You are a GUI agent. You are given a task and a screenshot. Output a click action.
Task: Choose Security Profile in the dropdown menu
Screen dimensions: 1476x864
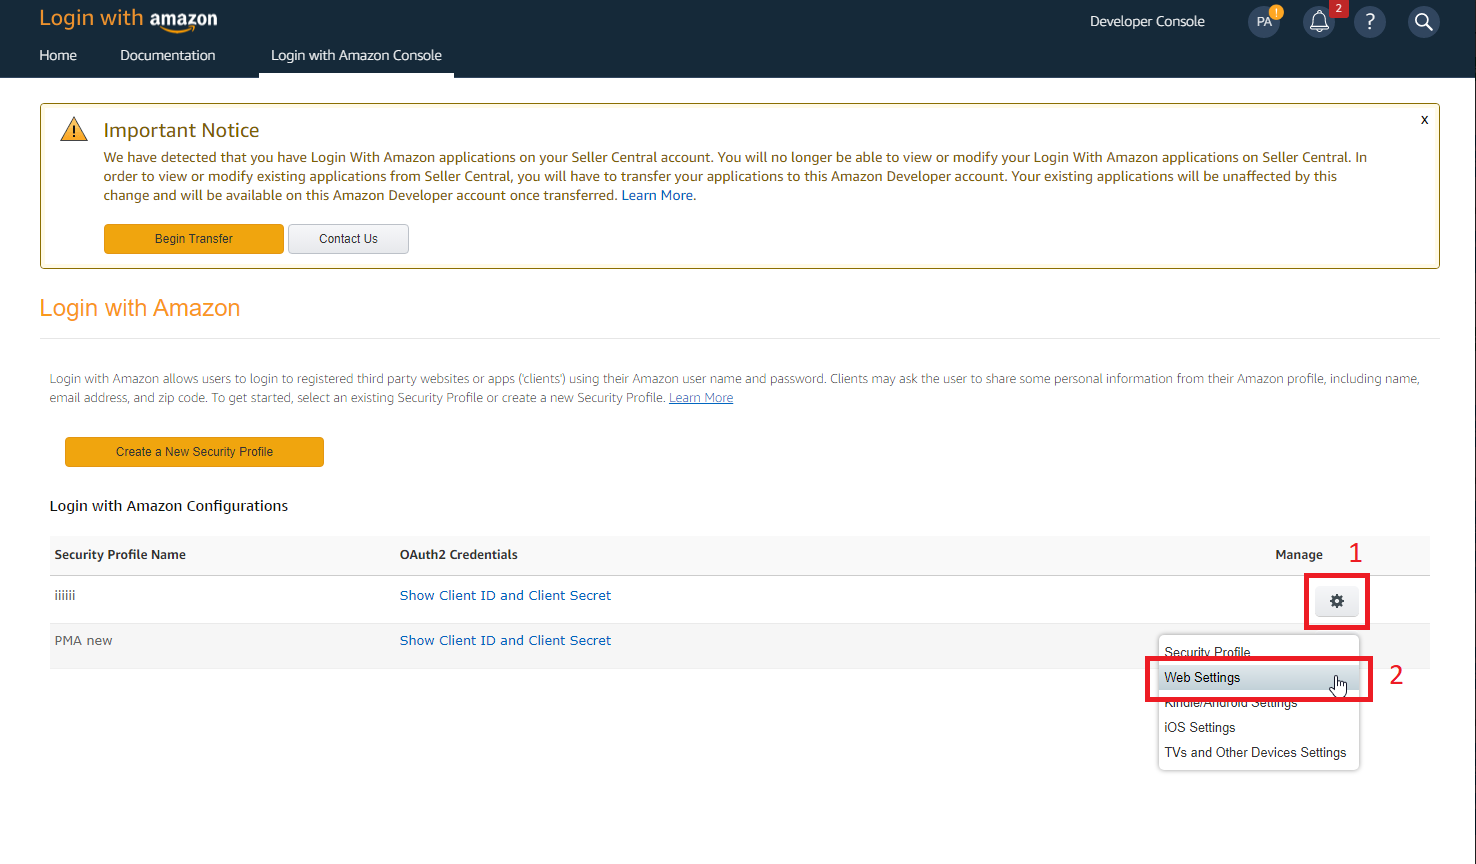coord(1207,651)
